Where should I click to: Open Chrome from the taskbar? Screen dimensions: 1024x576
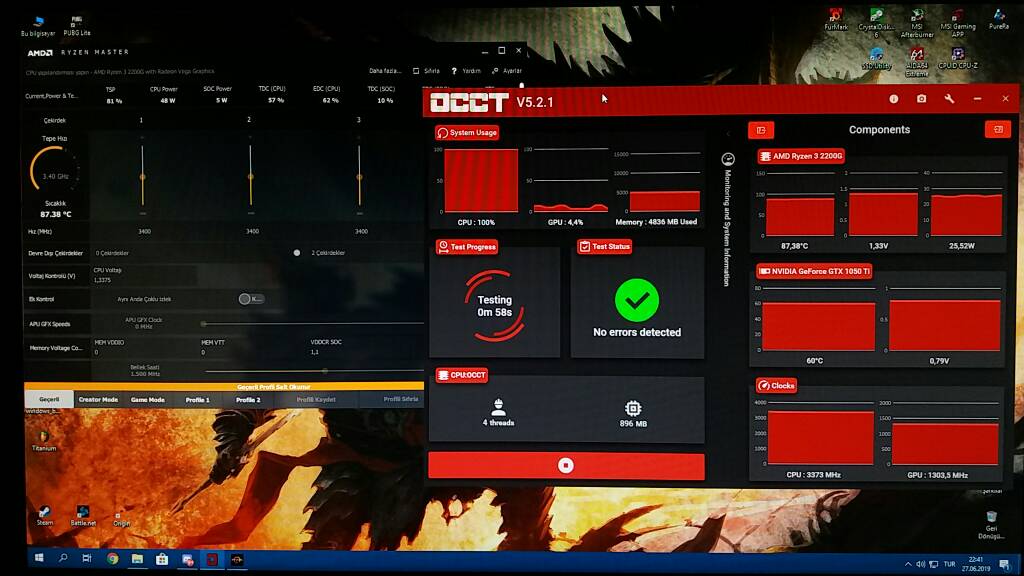click(x=112, y=558)
